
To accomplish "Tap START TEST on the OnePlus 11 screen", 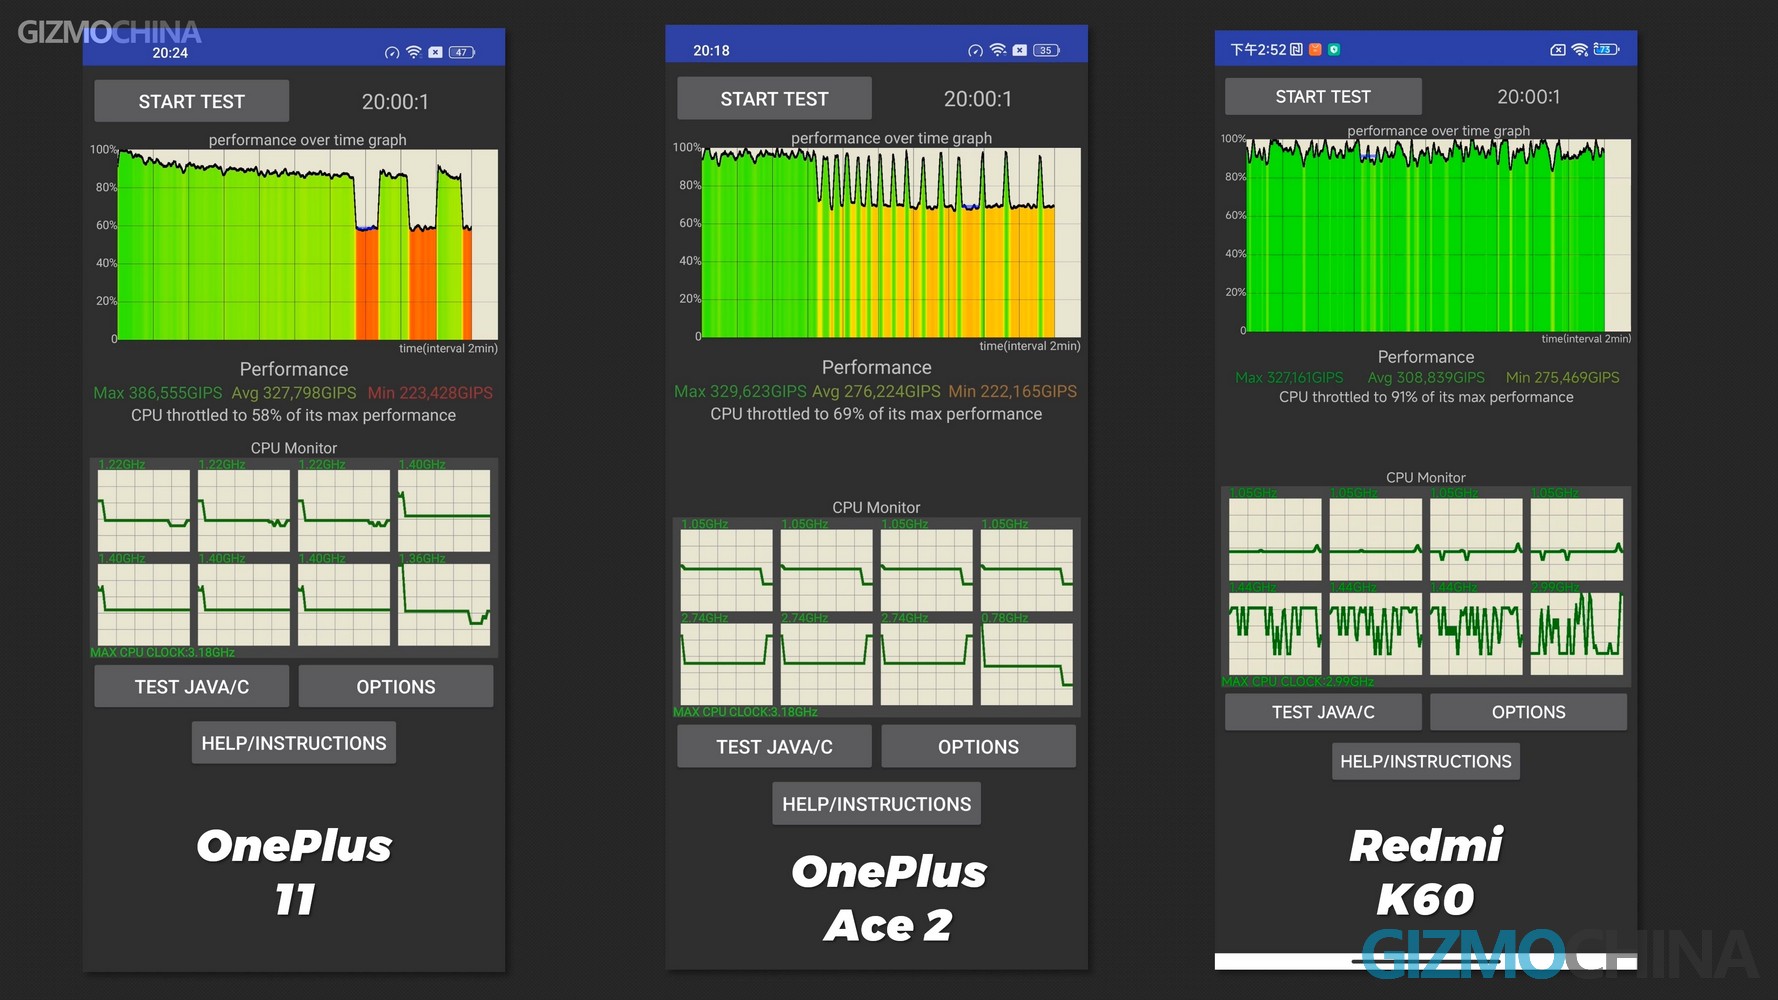I will [191, 101].
